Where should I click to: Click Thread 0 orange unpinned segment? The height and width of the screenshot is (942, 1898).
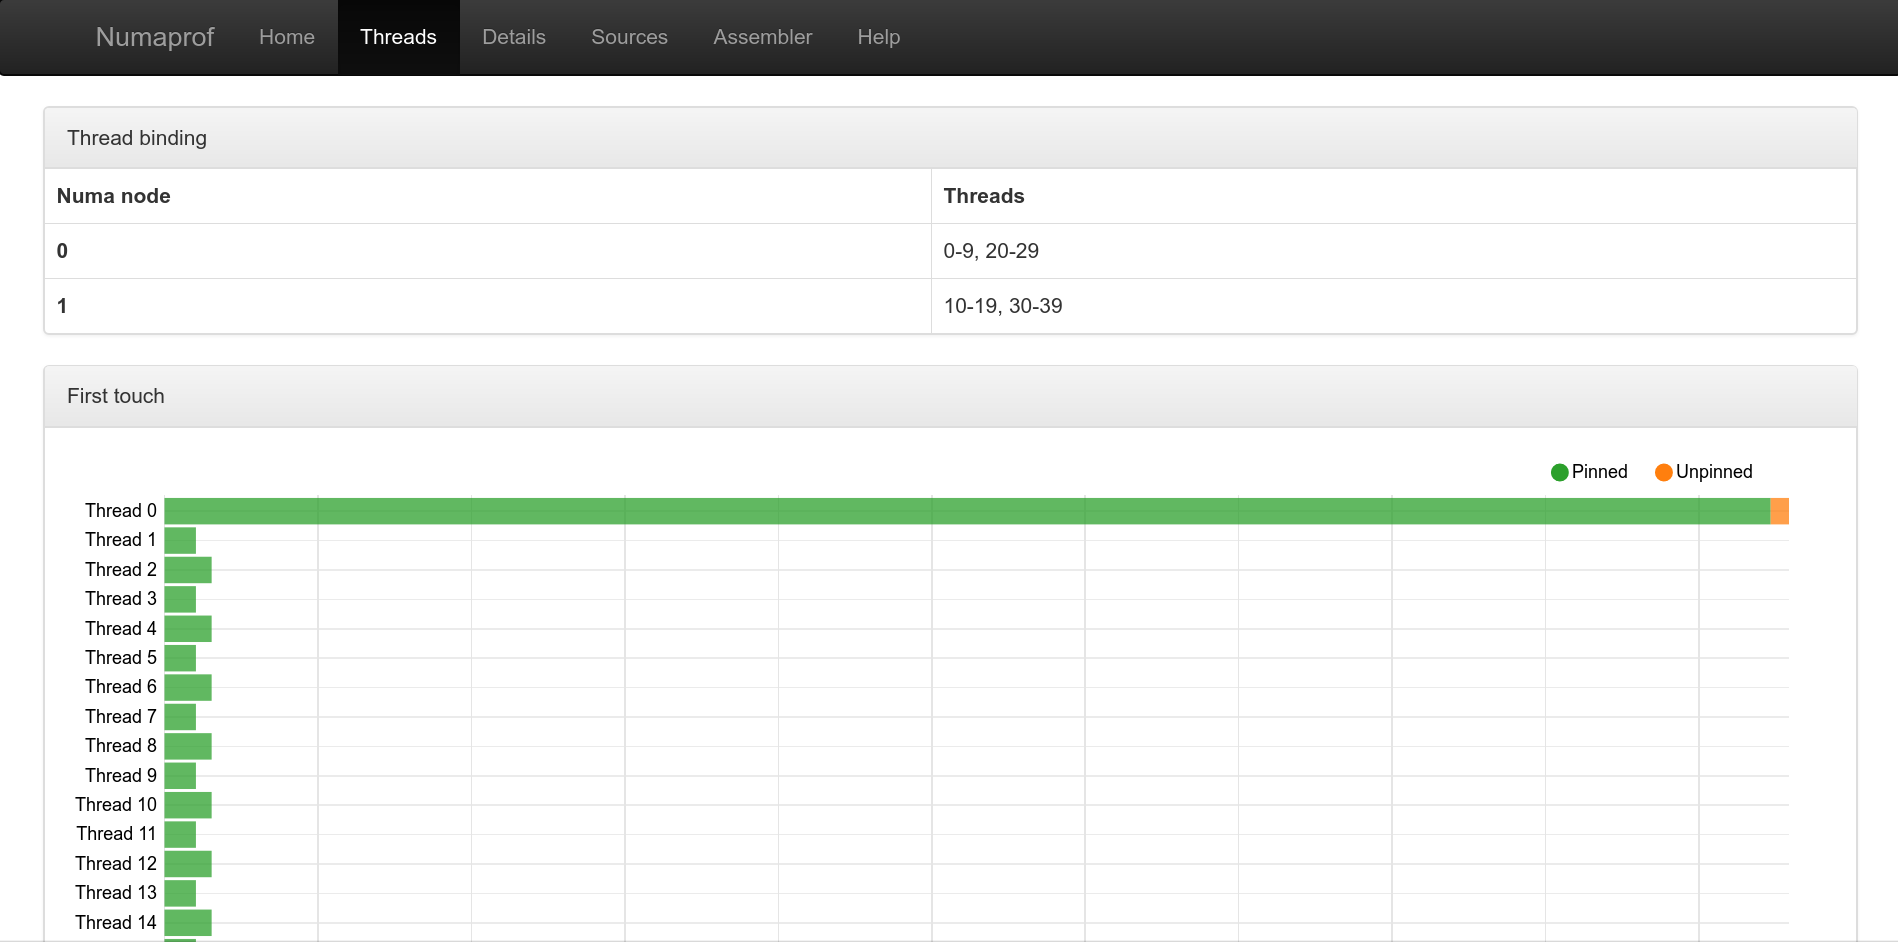click(1779, 511)
